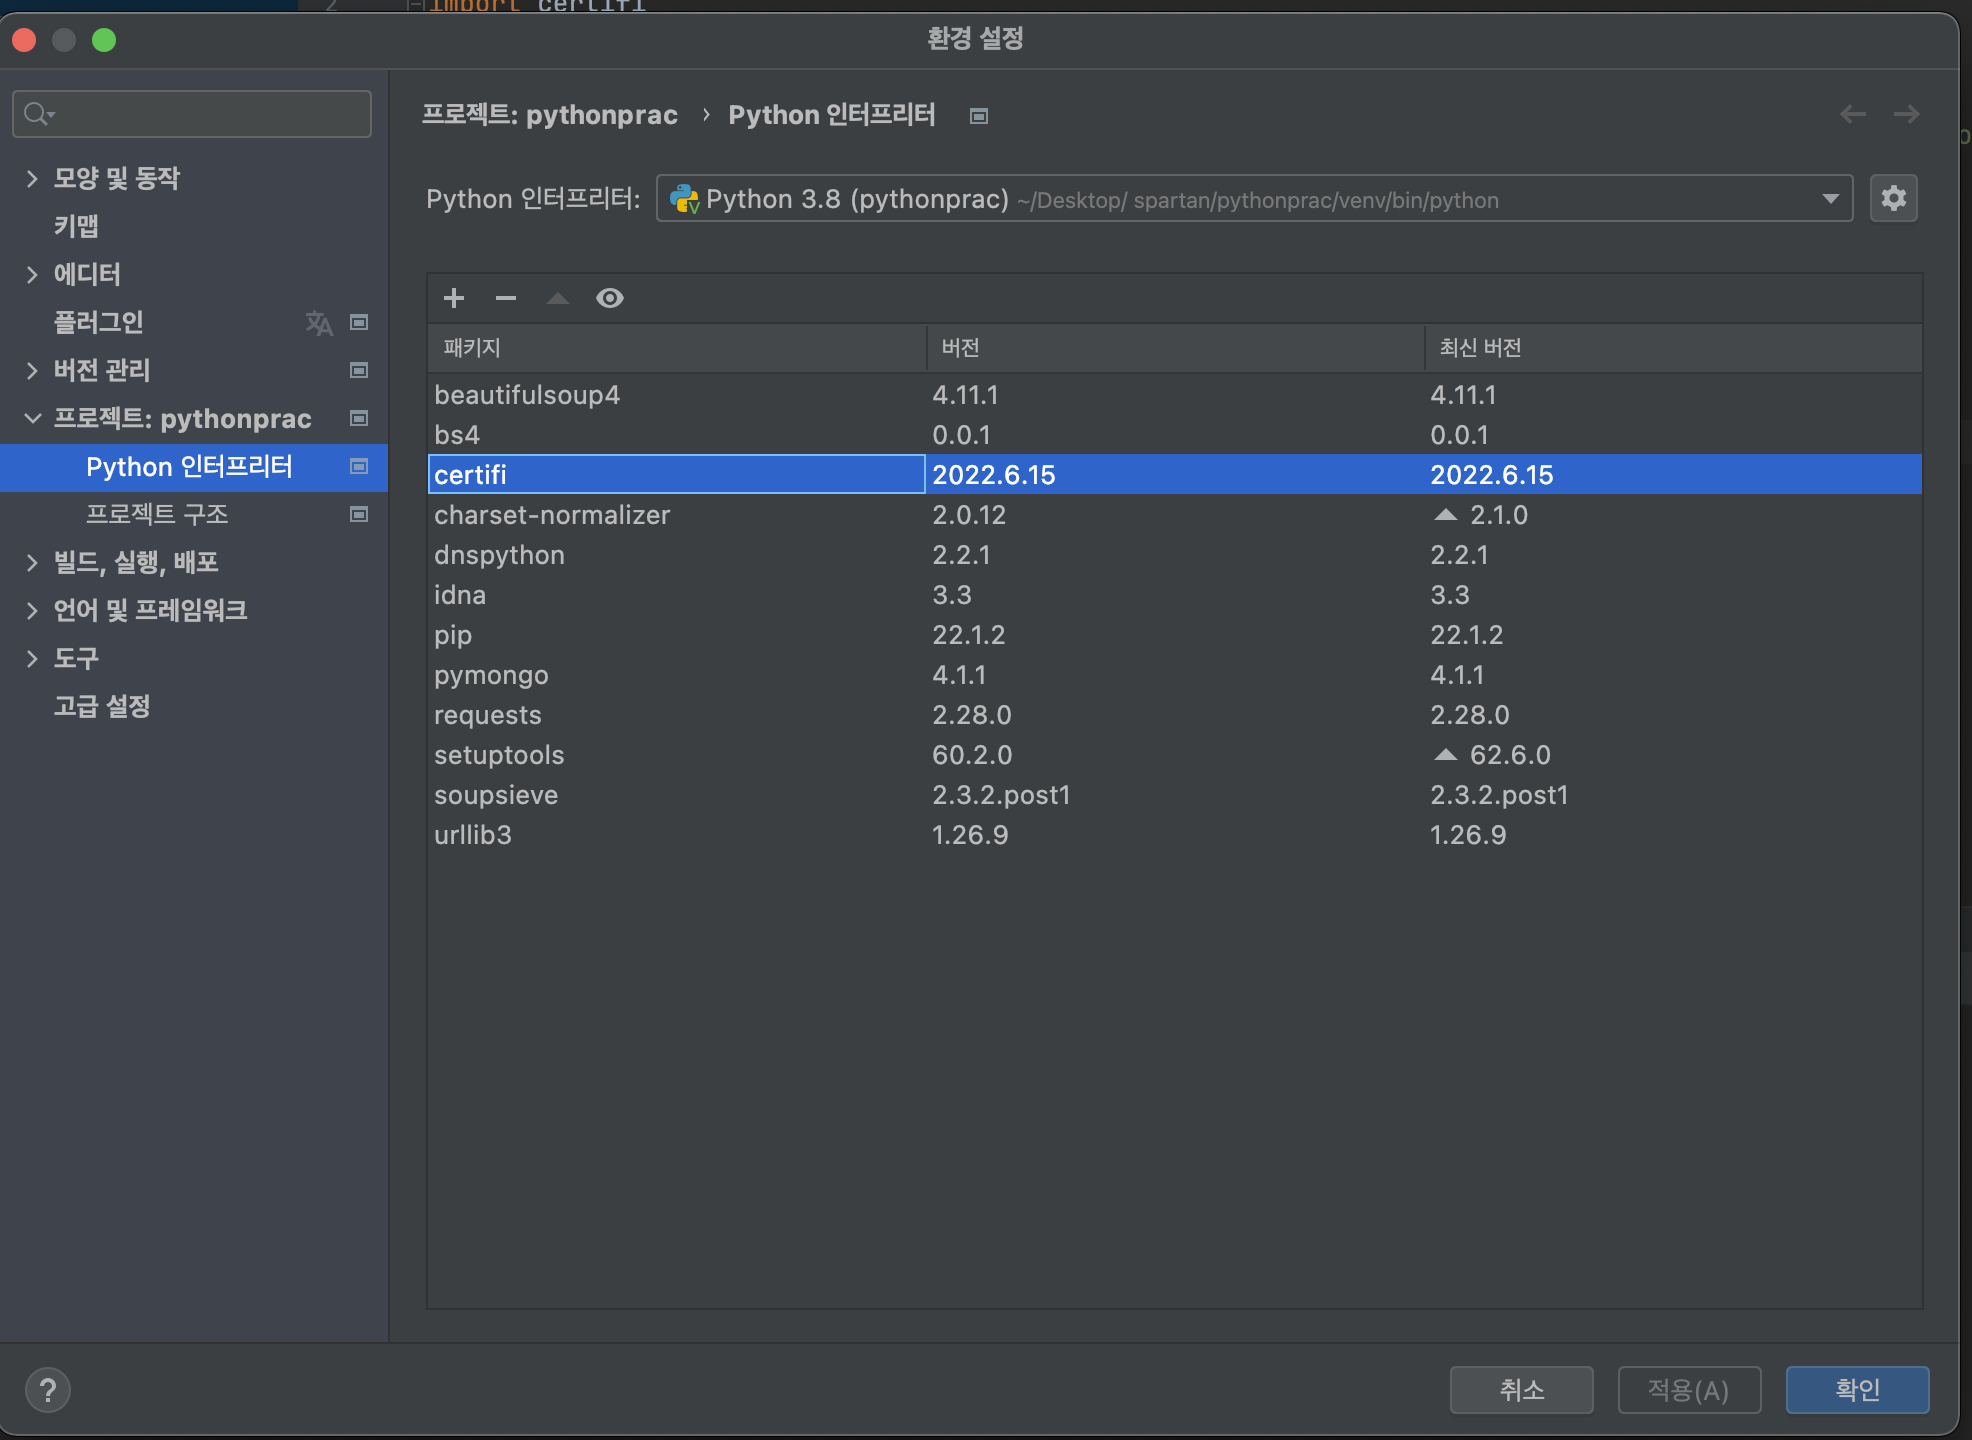Click the upgrade arrow icon in toolbar
The height and width of the screenshot is (1440, 1972).
pos(558,298)
